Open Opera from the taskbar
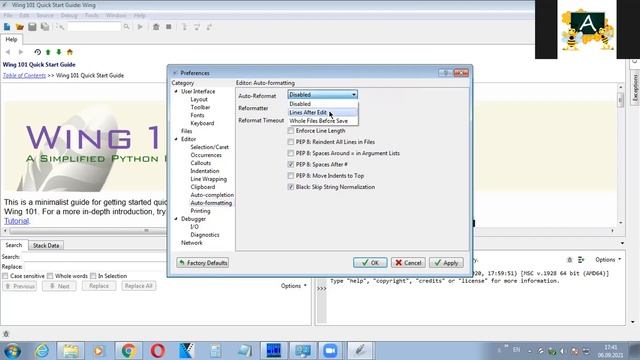The image size is (640, 360). coord(158,351)
